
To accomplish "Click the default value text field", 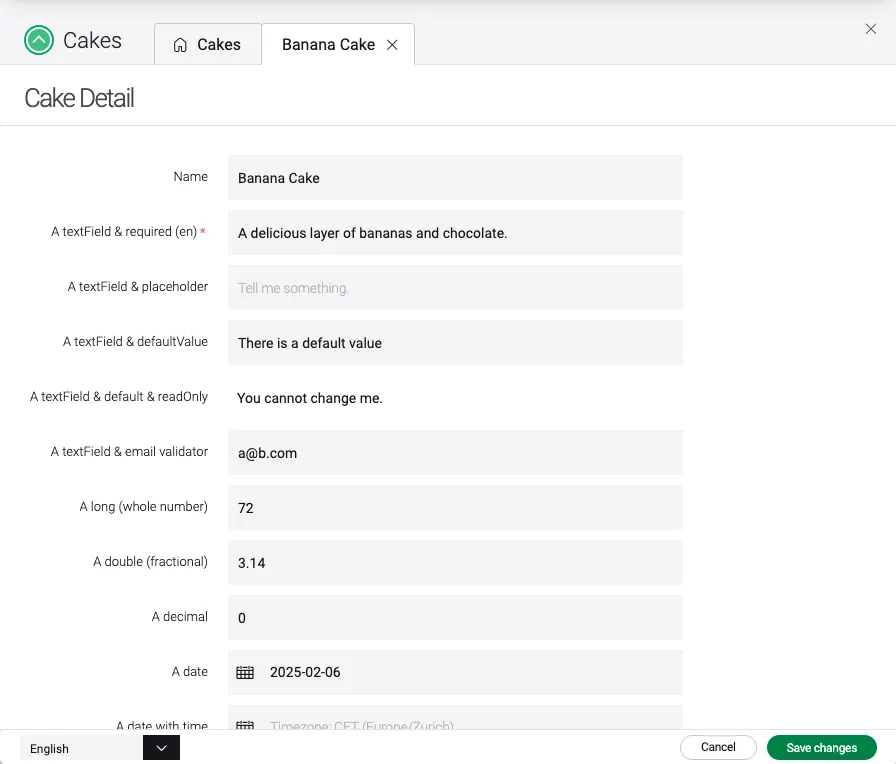I will click(455, 343).
